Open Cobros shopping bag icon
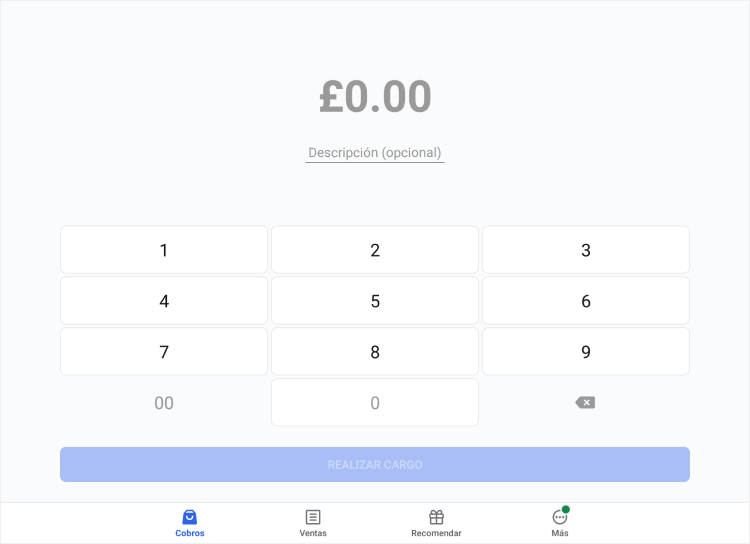This screenshot has height=544, width=750. 190,517
